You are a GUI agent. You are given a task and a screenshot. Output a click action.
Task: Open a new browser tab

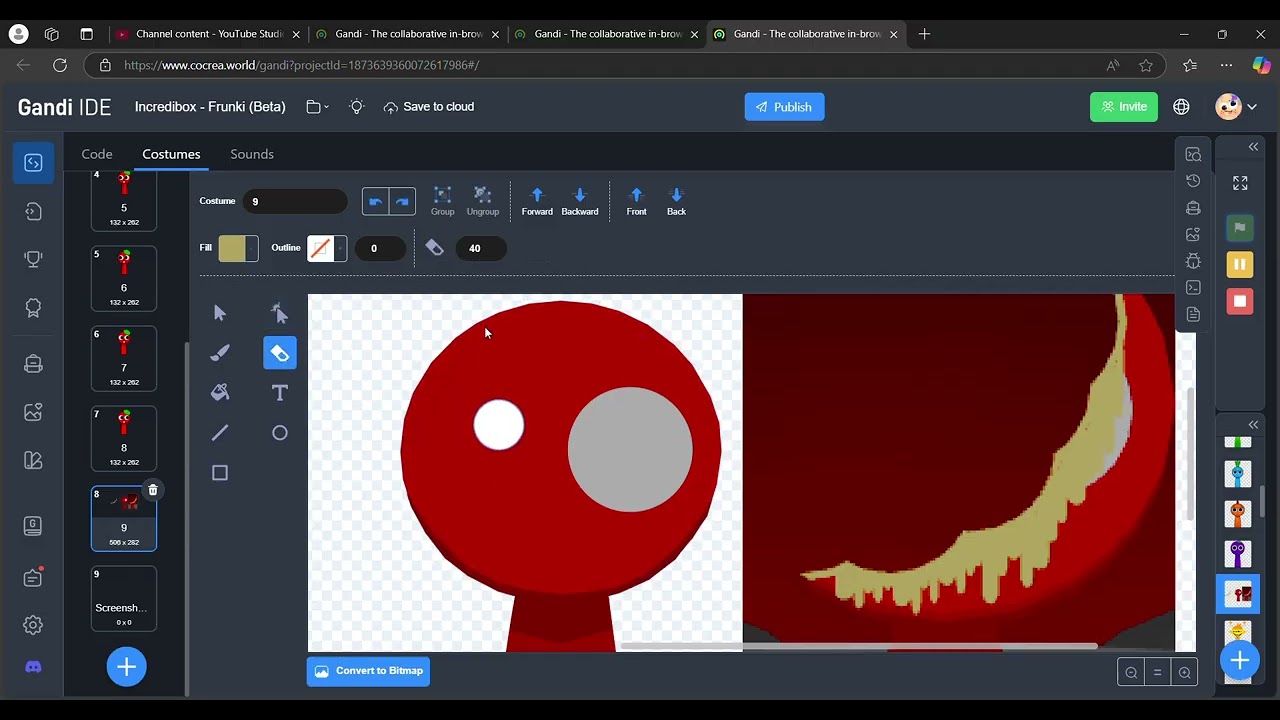coord(924,34)
